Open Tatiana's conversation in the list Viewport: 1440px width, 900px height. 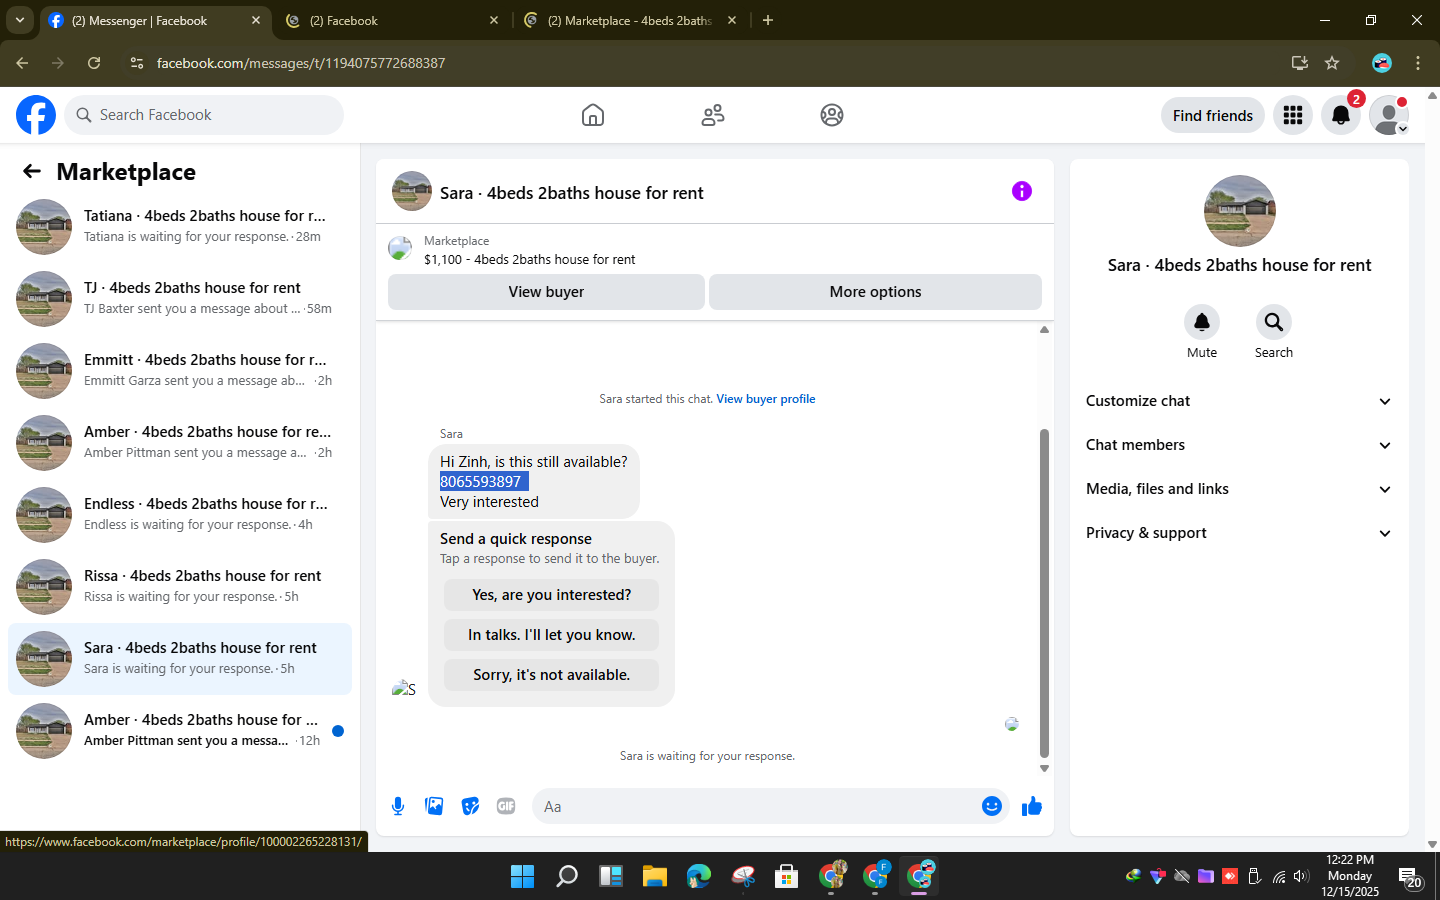click(180, 227)
